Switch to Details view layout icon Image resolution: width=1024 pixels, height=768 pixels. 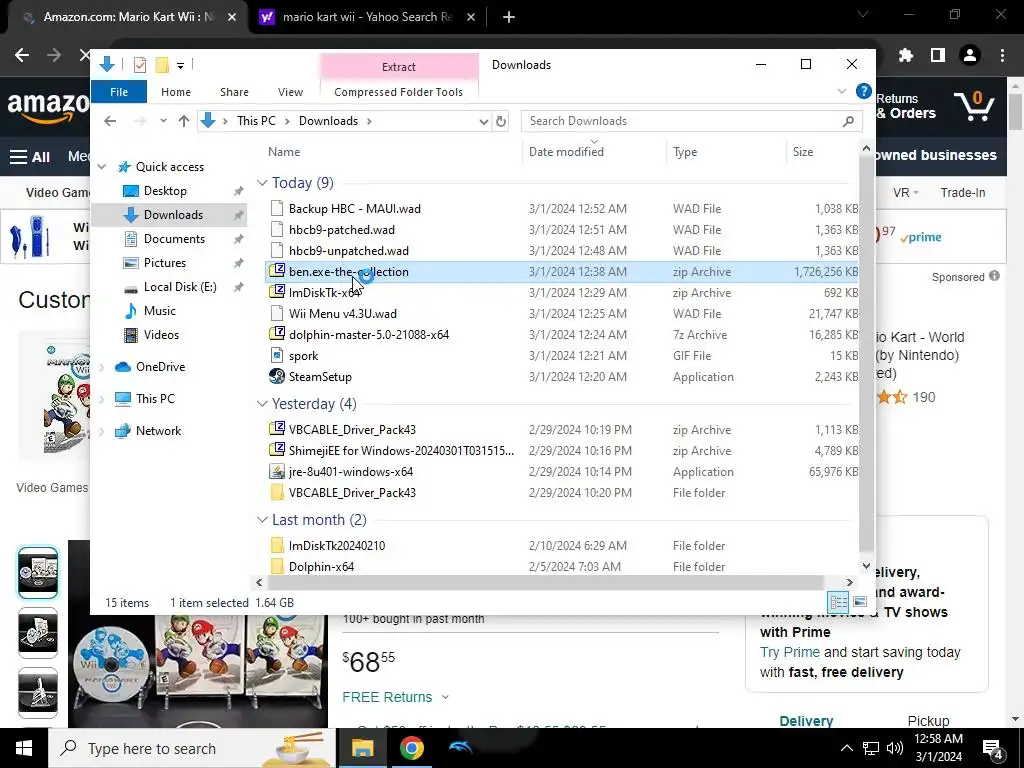pyautogui.click(x=838, y=601)
